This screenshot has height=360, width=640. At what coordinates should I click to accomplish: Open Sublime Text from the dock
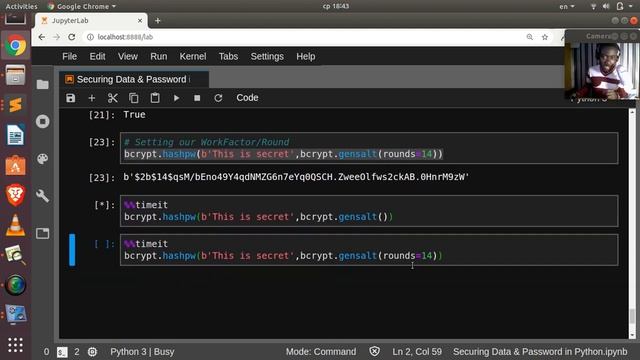pos(16,105)
